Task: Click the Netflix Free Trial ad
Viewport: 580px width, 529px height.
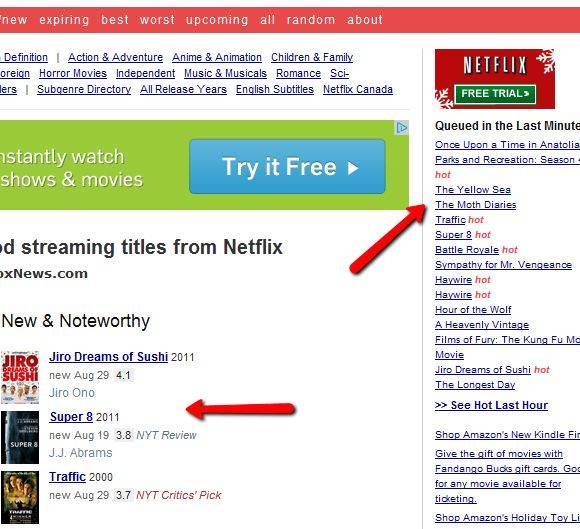Action: pyautogui.click(x=495, y=79)
